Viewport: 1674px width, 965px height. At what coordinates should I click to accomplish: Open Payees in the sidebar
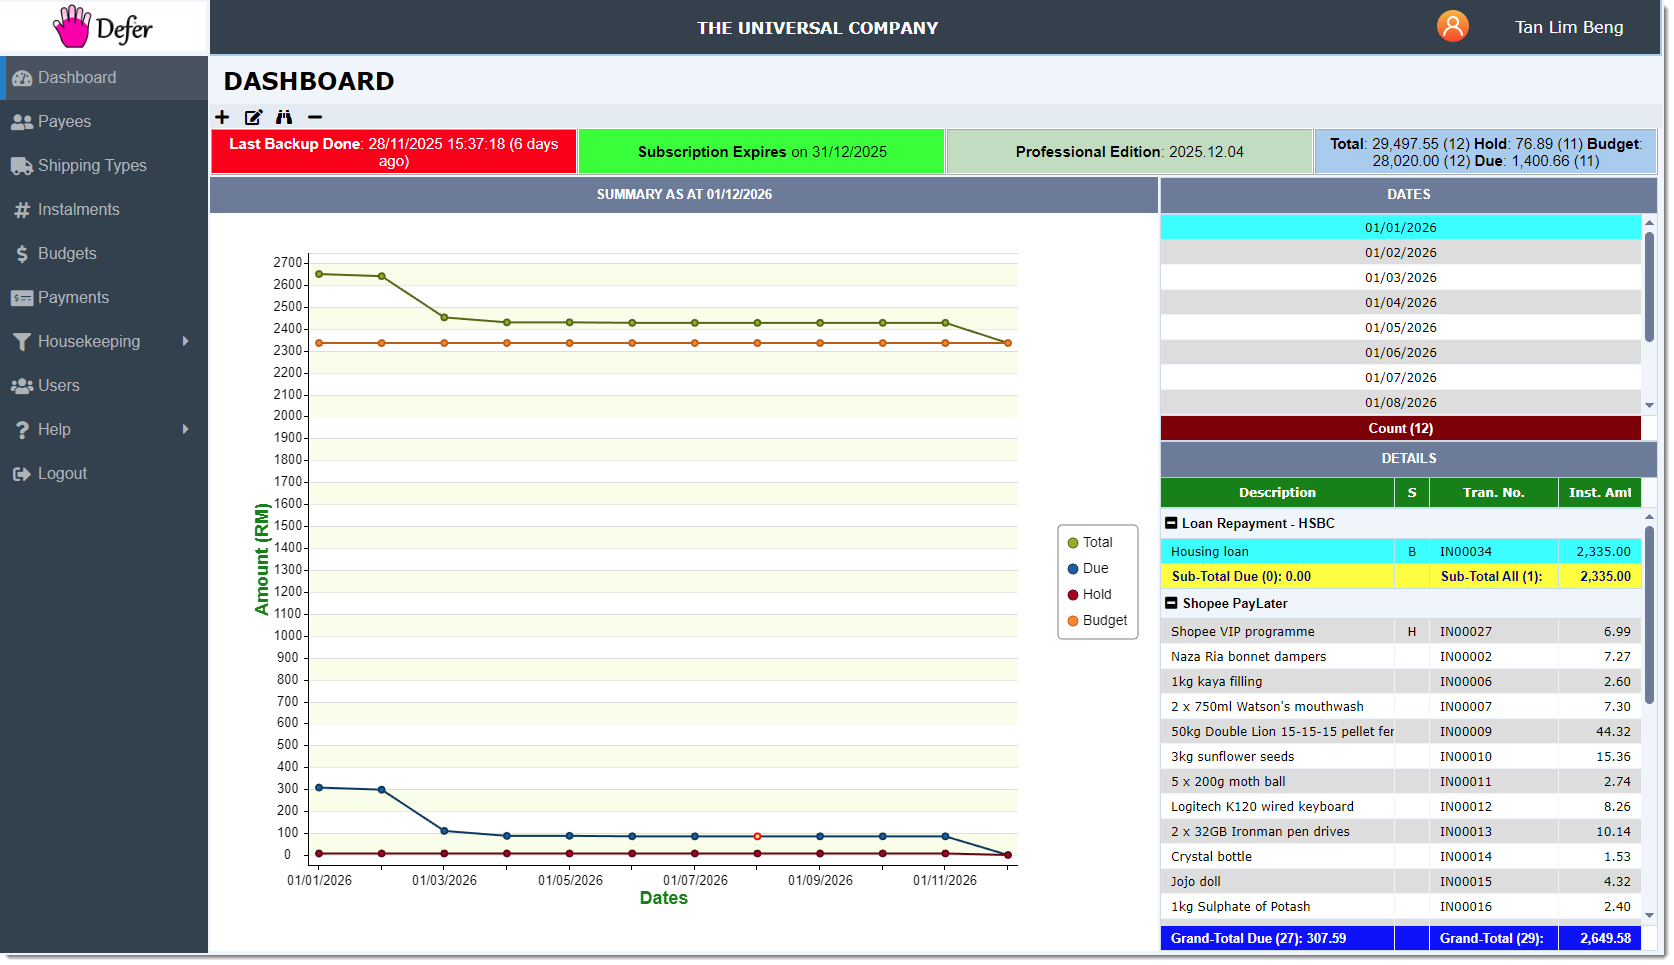64,122
